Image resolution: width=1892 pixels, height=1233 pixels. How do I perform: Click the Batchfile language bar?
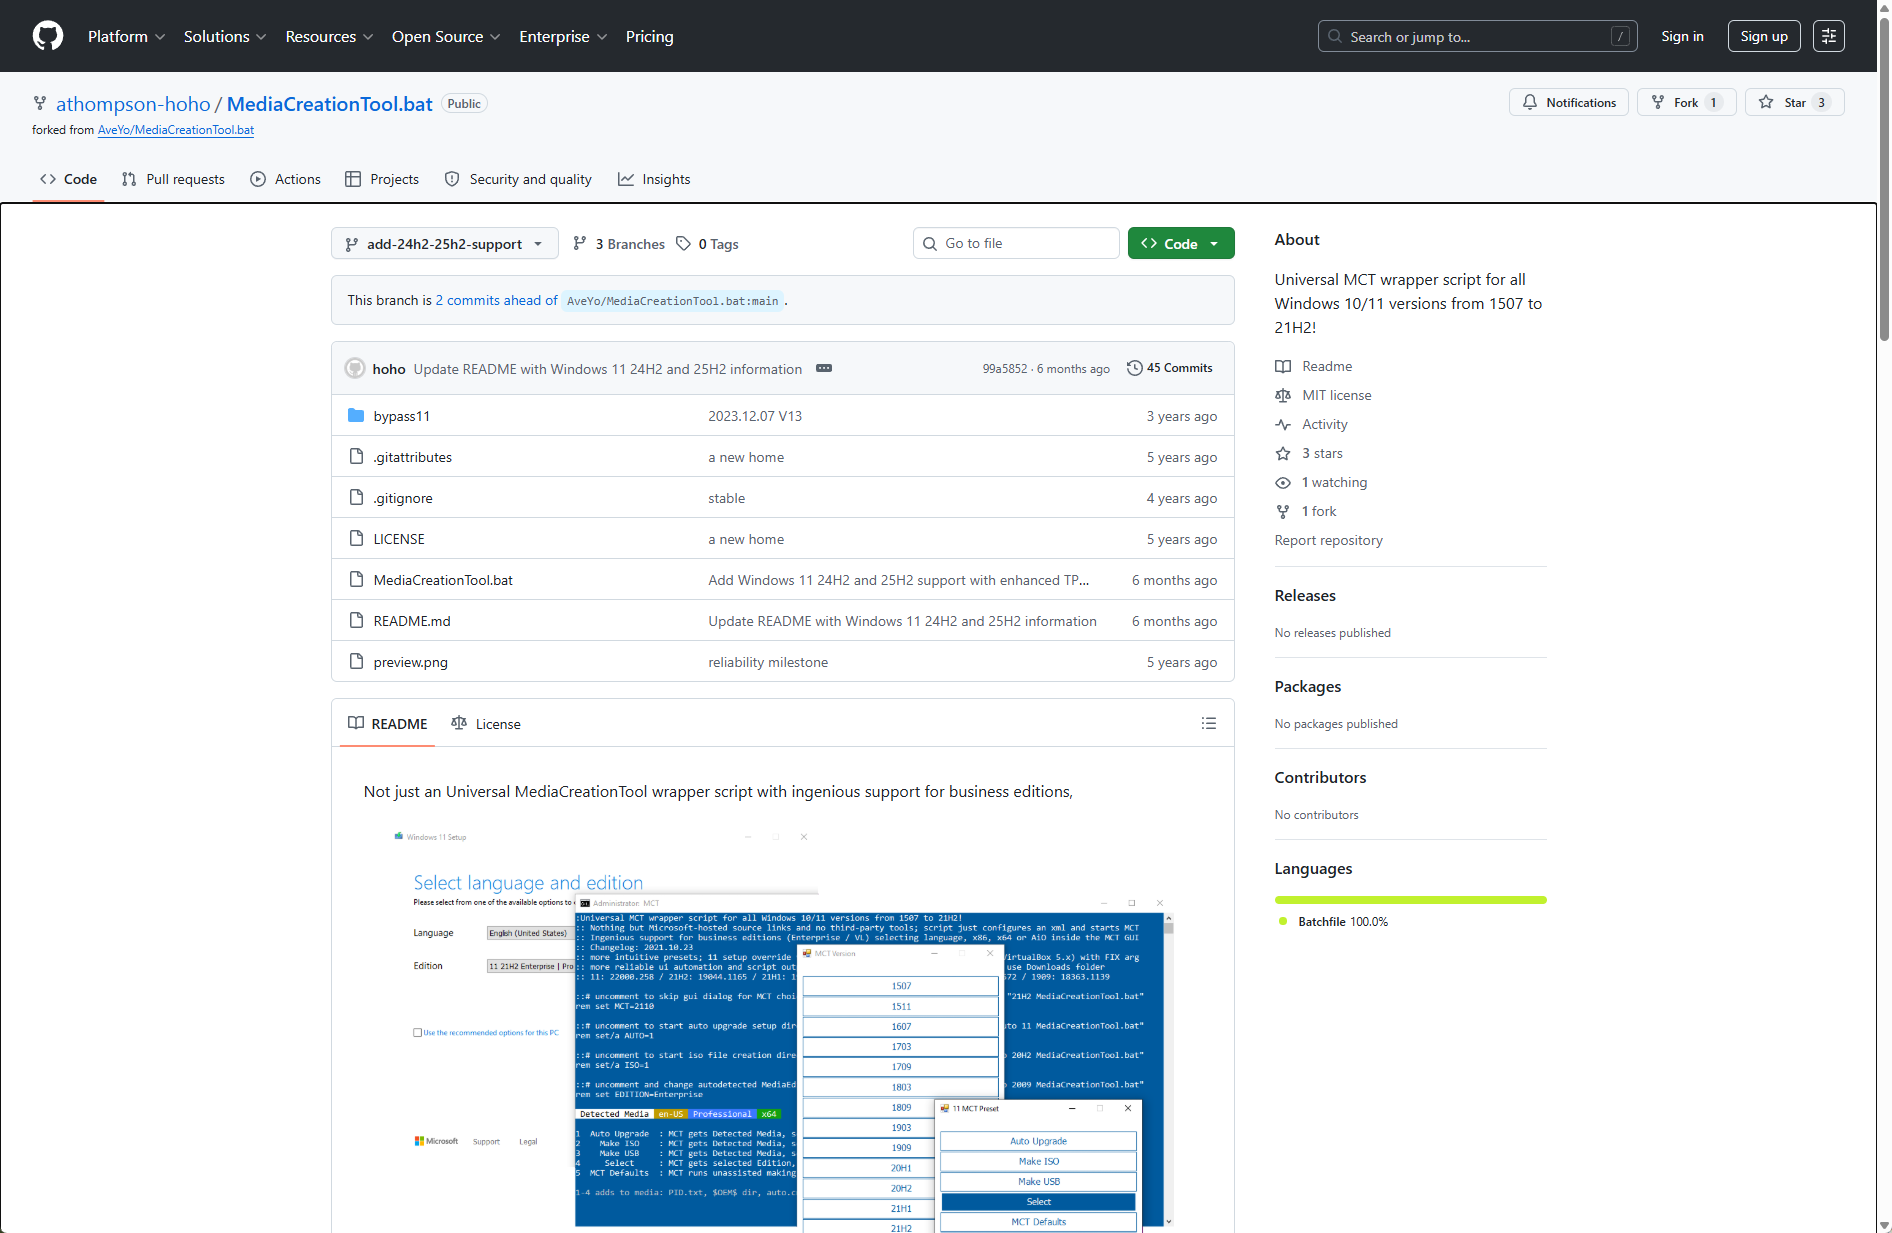[x=1410, y=900]
